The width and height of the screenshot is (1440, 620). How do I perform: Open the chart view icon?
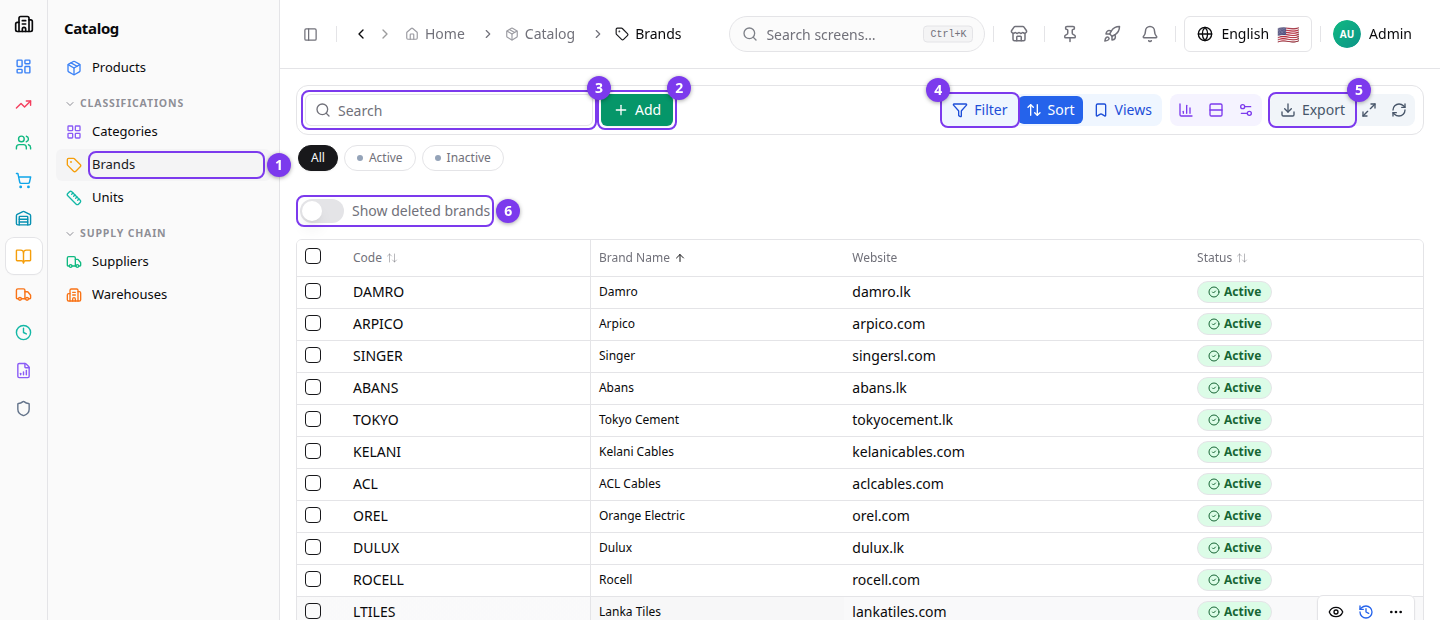coord(1186,110)
